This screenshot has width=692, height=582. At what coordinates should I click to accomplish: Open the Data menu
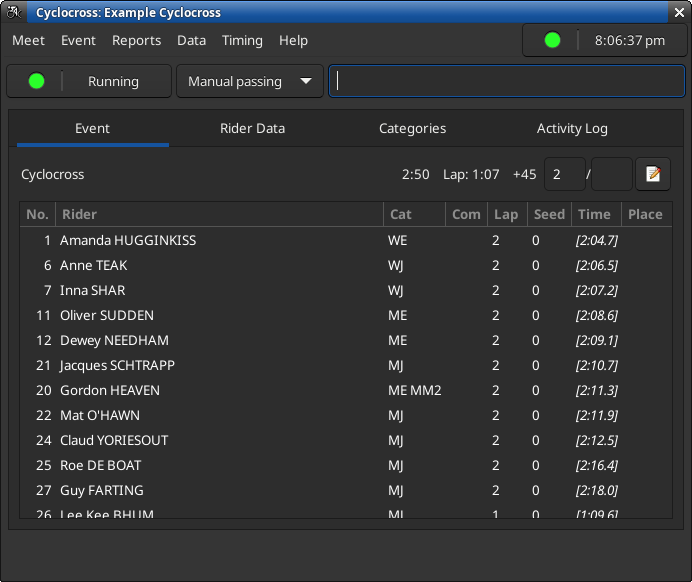[x=192, y=41]
